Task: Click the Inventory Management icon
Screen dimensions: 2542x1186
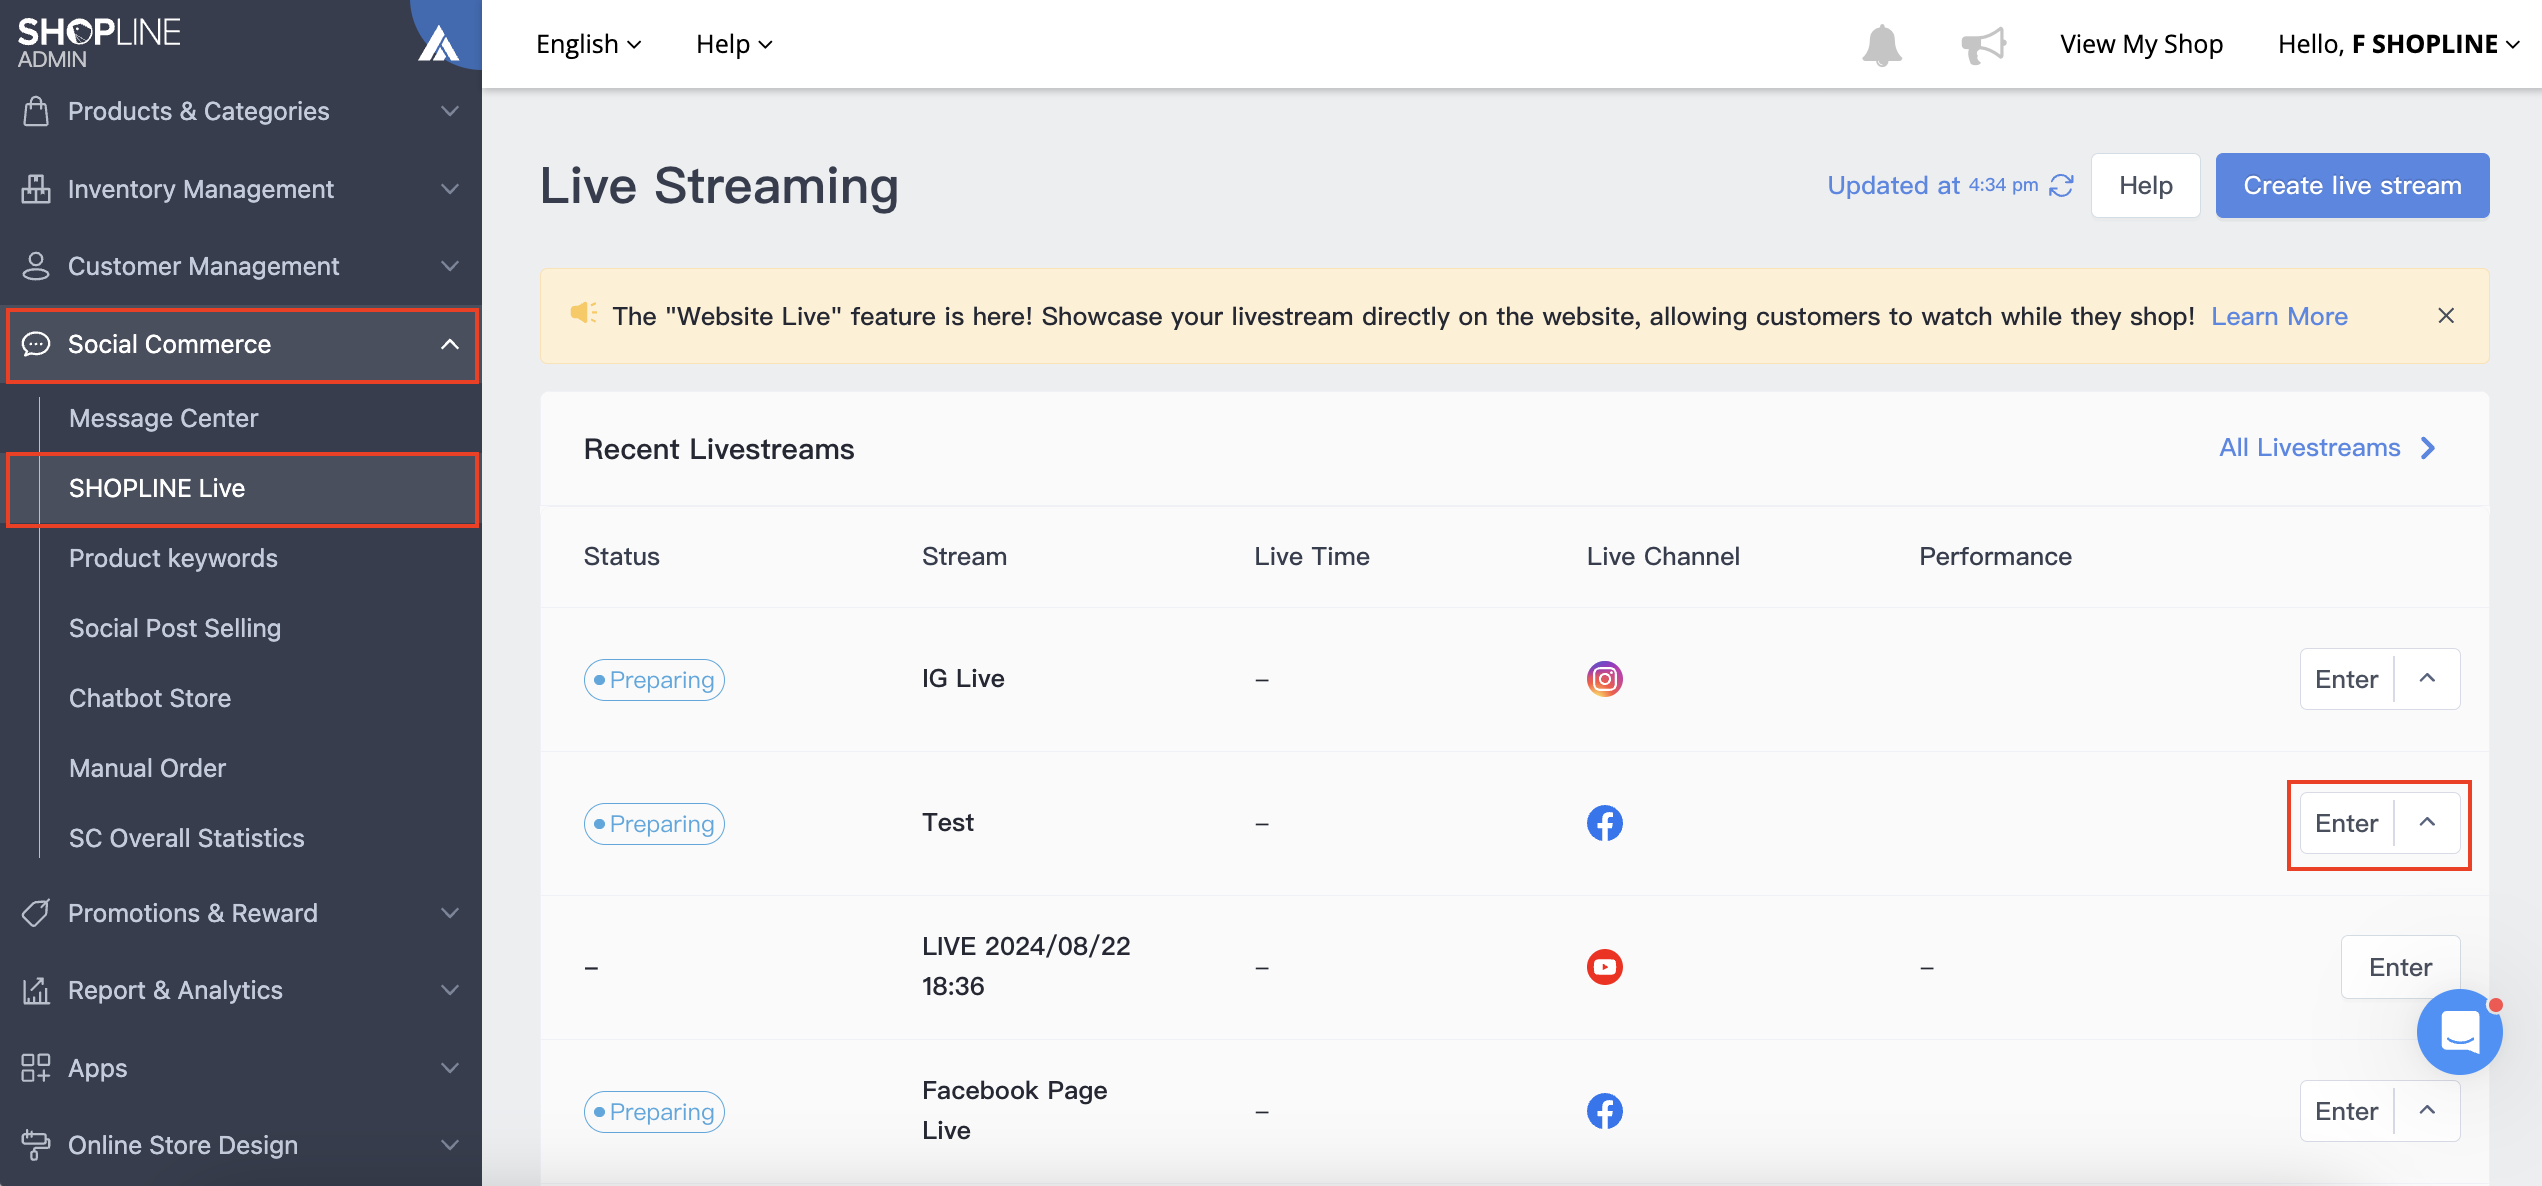Action: pyautogui.click(x=36, y=189)
